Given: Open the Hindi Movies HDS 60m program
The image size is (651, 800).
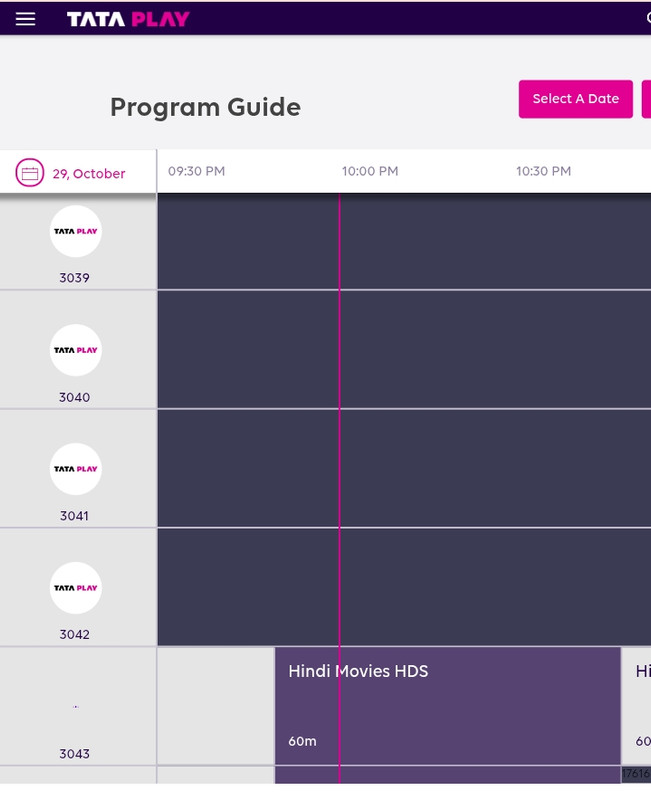Looking at the screenshot, I should (x=448, y=706).
